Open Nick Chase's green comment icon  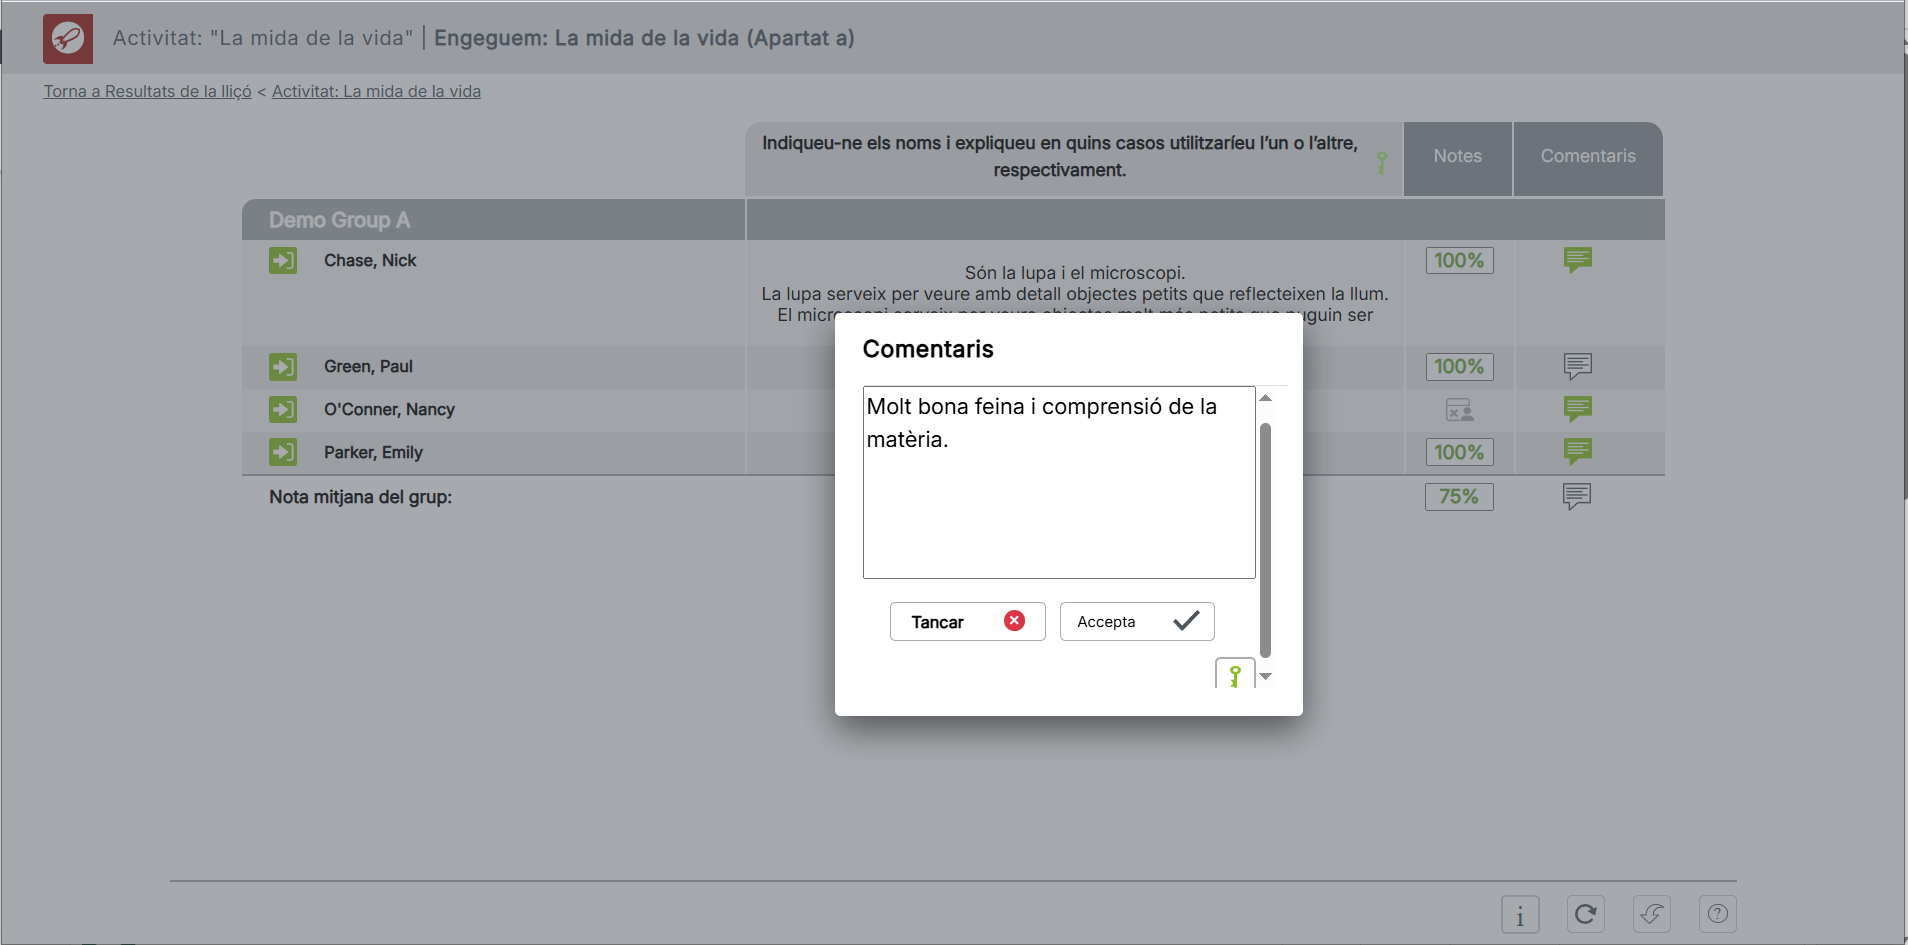coord(1577,260)
